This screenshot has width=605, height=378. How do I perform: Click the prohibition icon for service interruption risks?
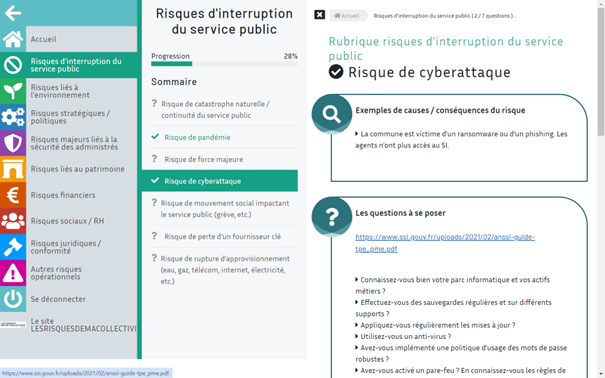(x=13, y=65)
